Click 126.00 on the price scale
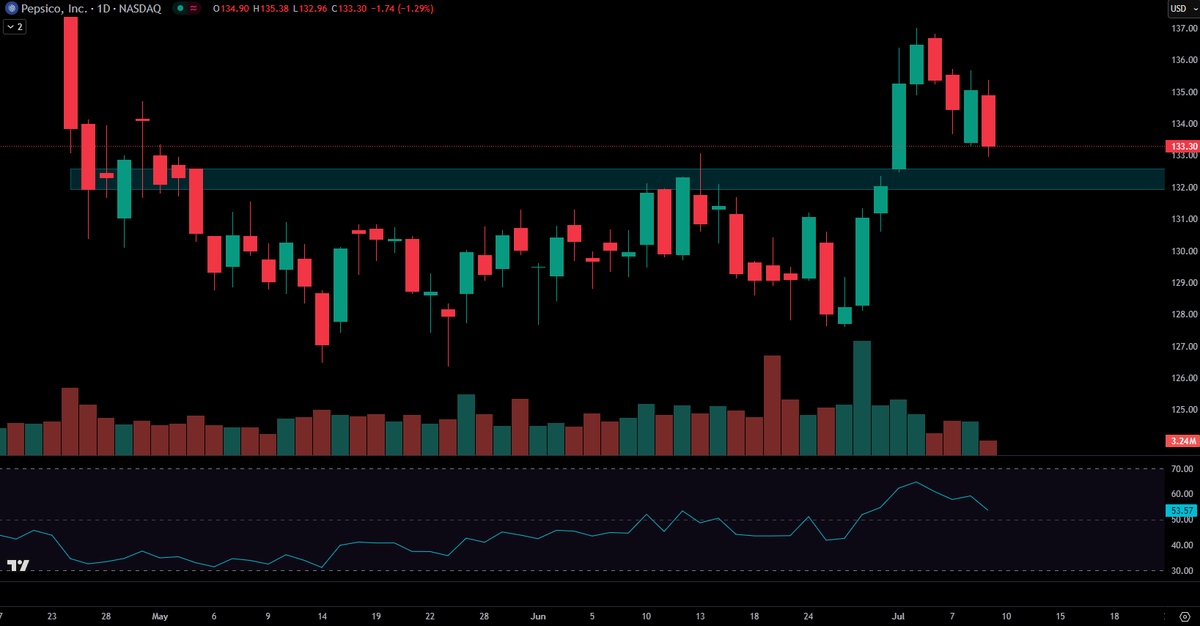Image resolution: width=1200 pixels, height=626 pixels. [1184, 378]
